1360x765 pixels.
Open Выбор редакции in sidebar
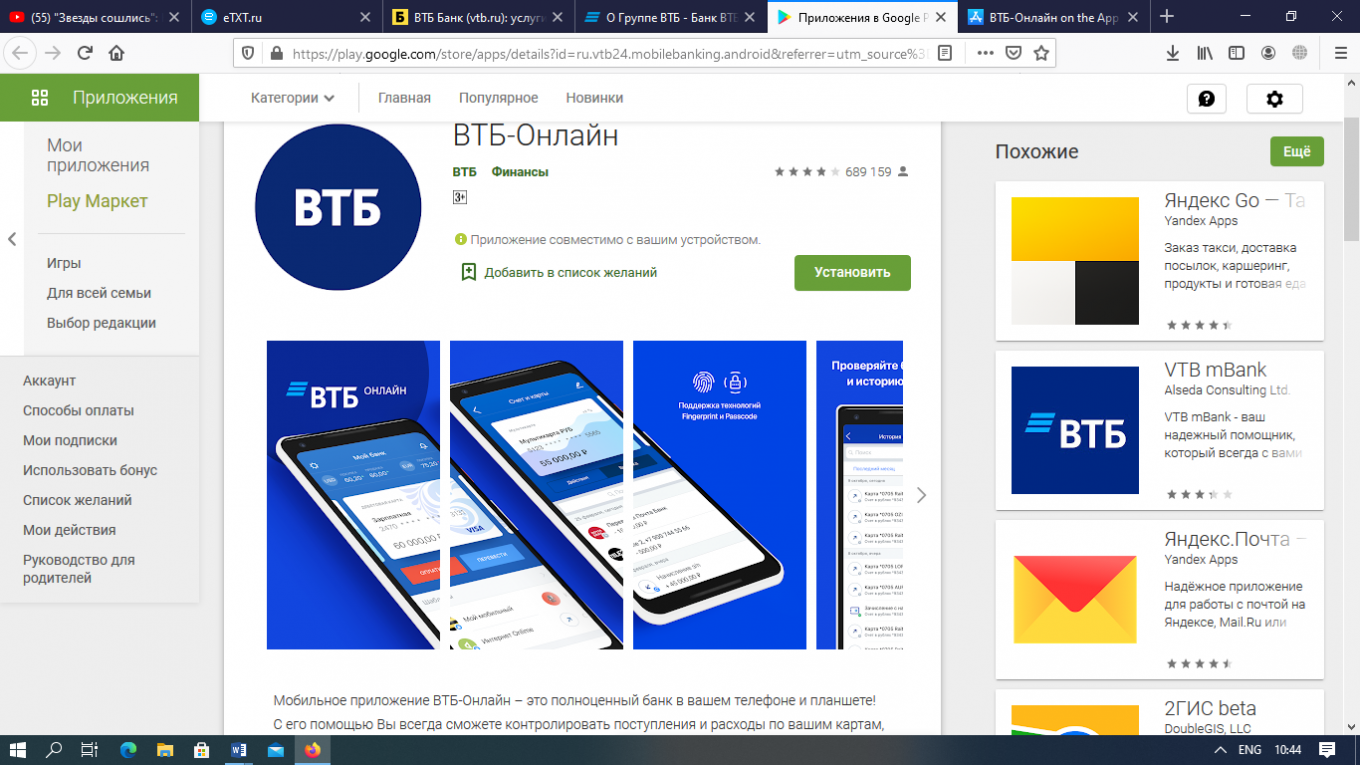click(101, 323)
